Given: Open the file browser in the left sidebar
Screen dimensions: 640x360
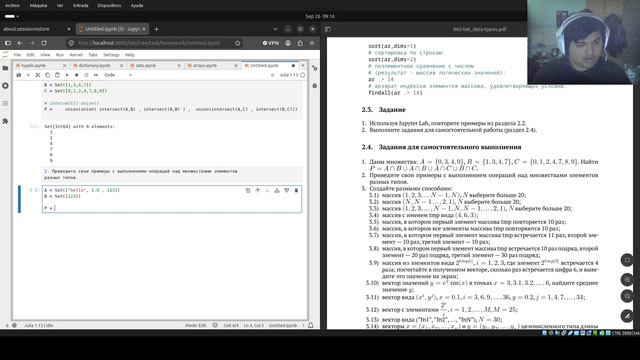Looking at the screenshot, I should tap(5, 68).
